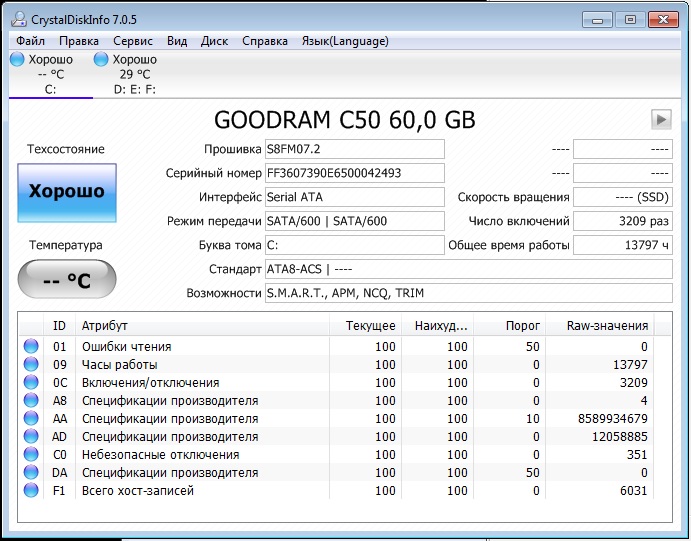Click the Техсостояние label
691x541 pixels.
click(66, 149)
